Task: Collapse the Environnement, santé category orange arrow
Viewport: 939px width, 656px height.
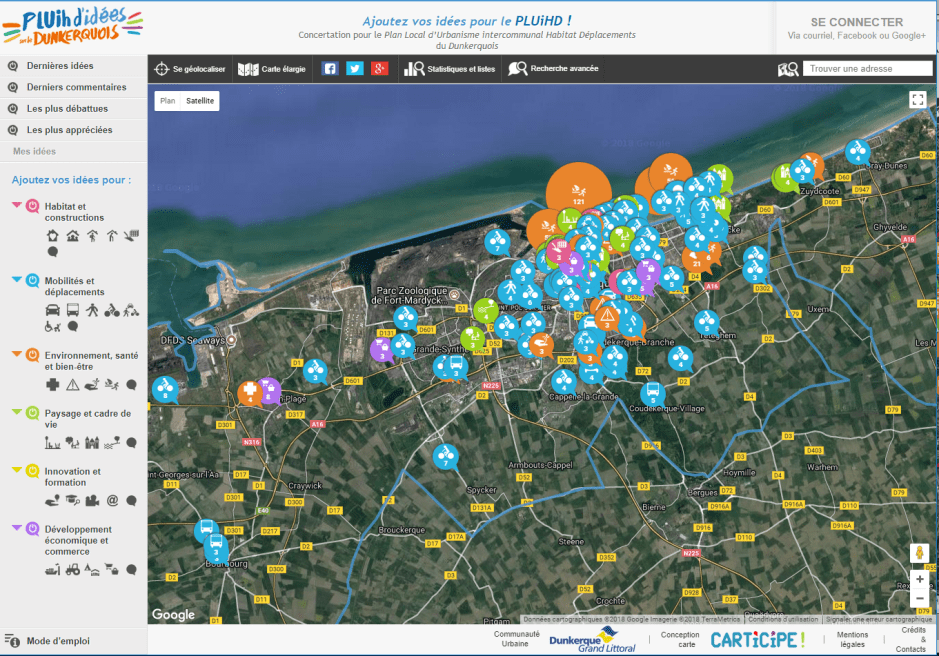Action: pyautogui.click(x=17, y=354)
